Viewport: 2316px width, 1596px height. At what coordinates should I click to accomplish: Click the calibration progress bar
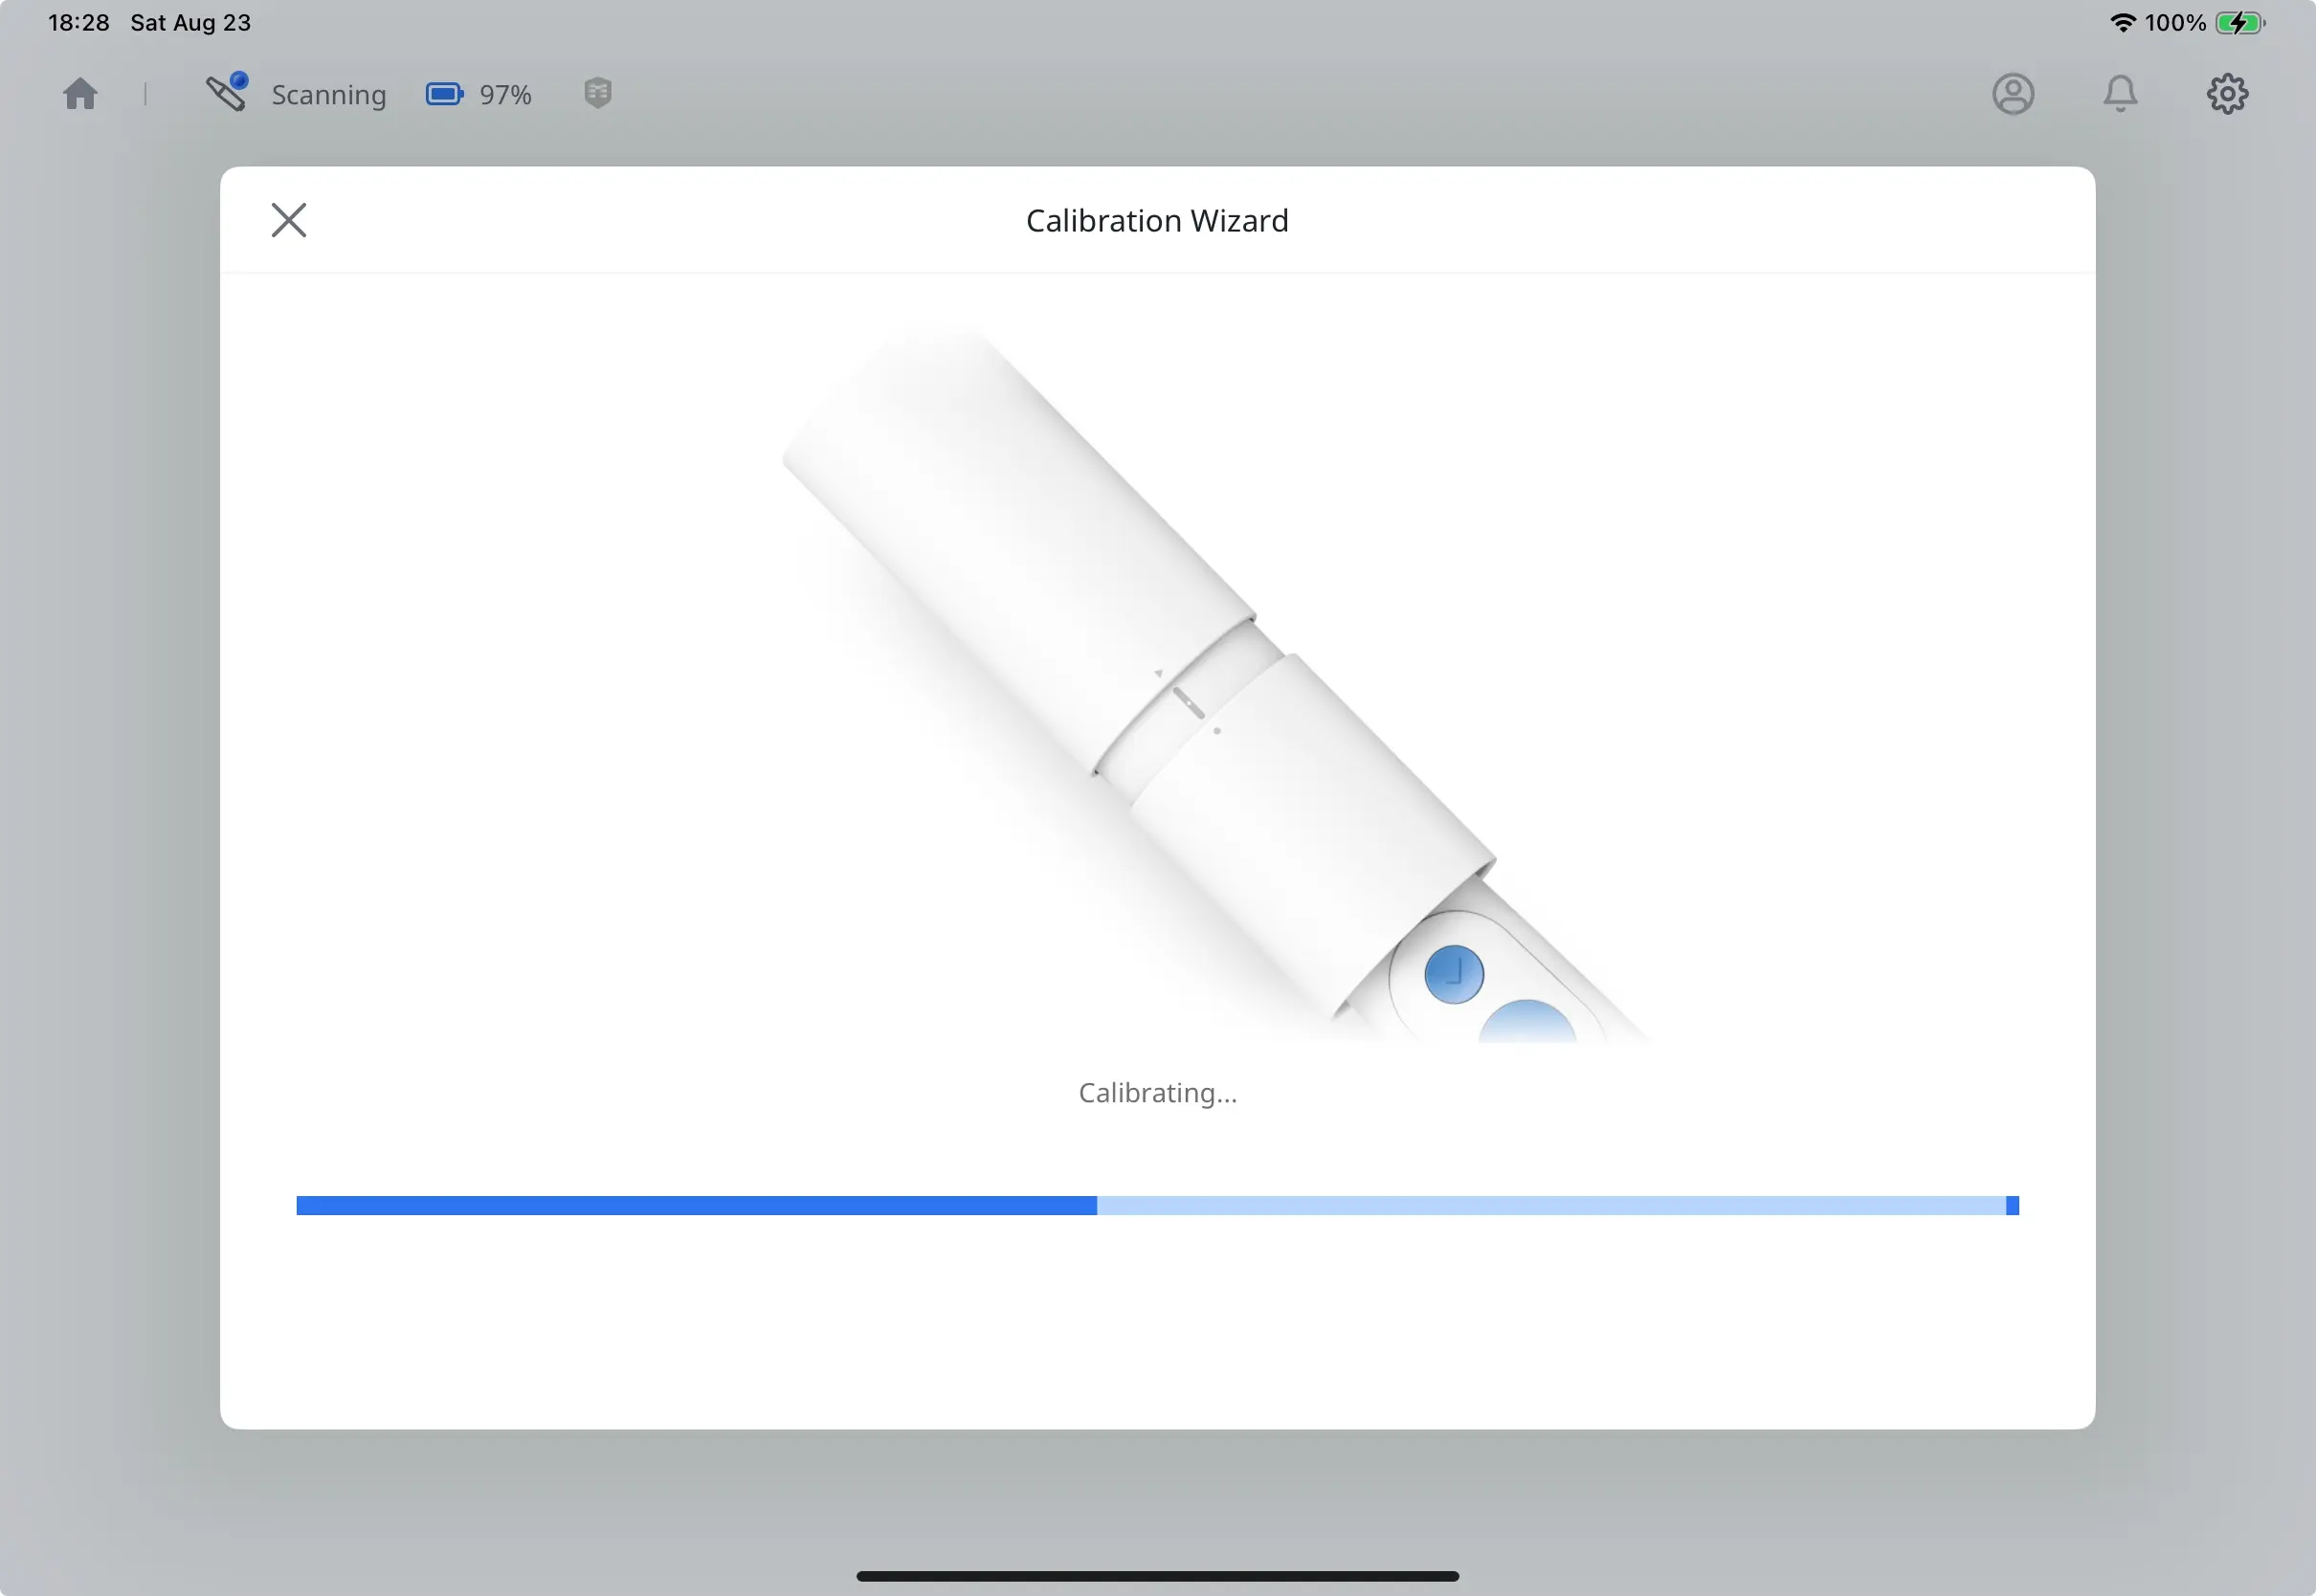[1157, 1205]
